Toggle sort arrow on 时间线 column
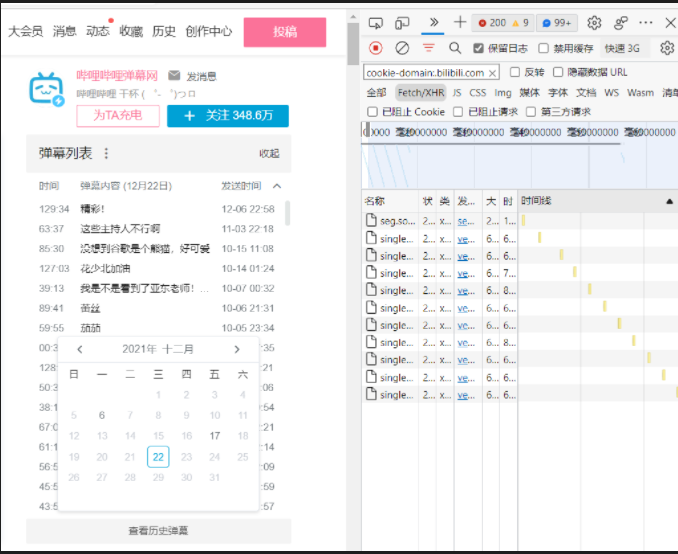 [669, 201]
